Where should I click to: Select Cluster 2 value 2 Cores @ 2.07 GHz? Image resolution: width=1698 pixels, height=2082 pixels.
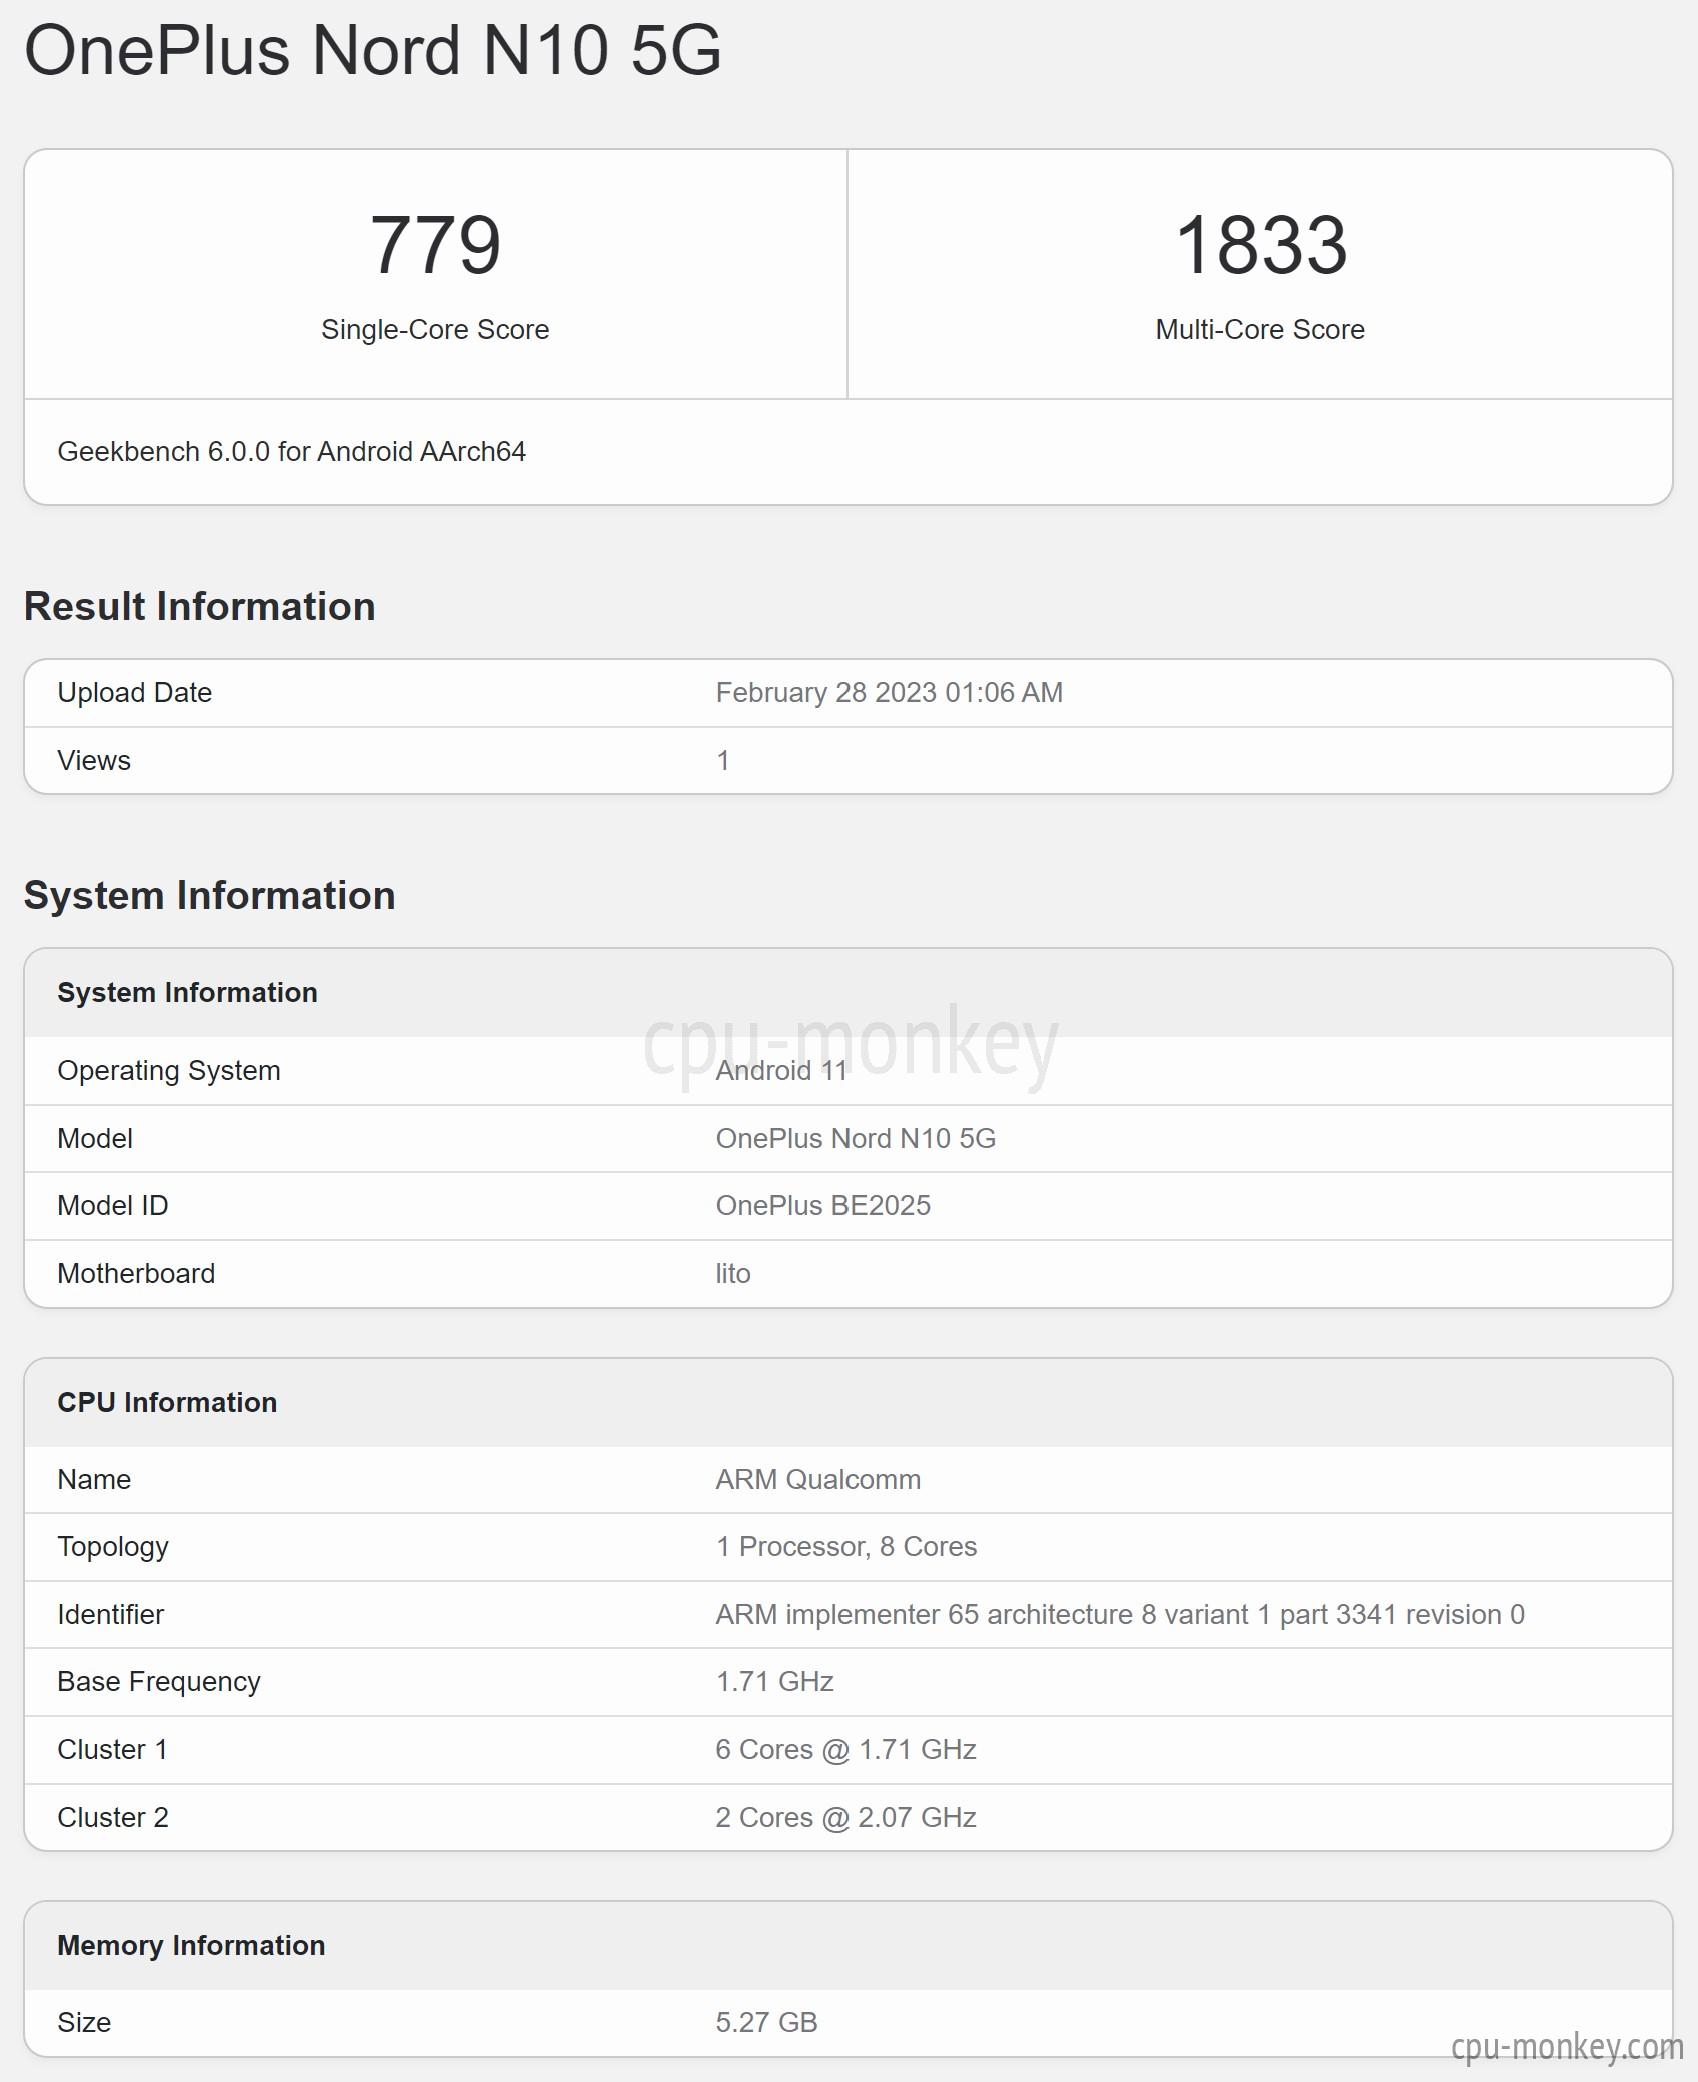coord(846,1818)
